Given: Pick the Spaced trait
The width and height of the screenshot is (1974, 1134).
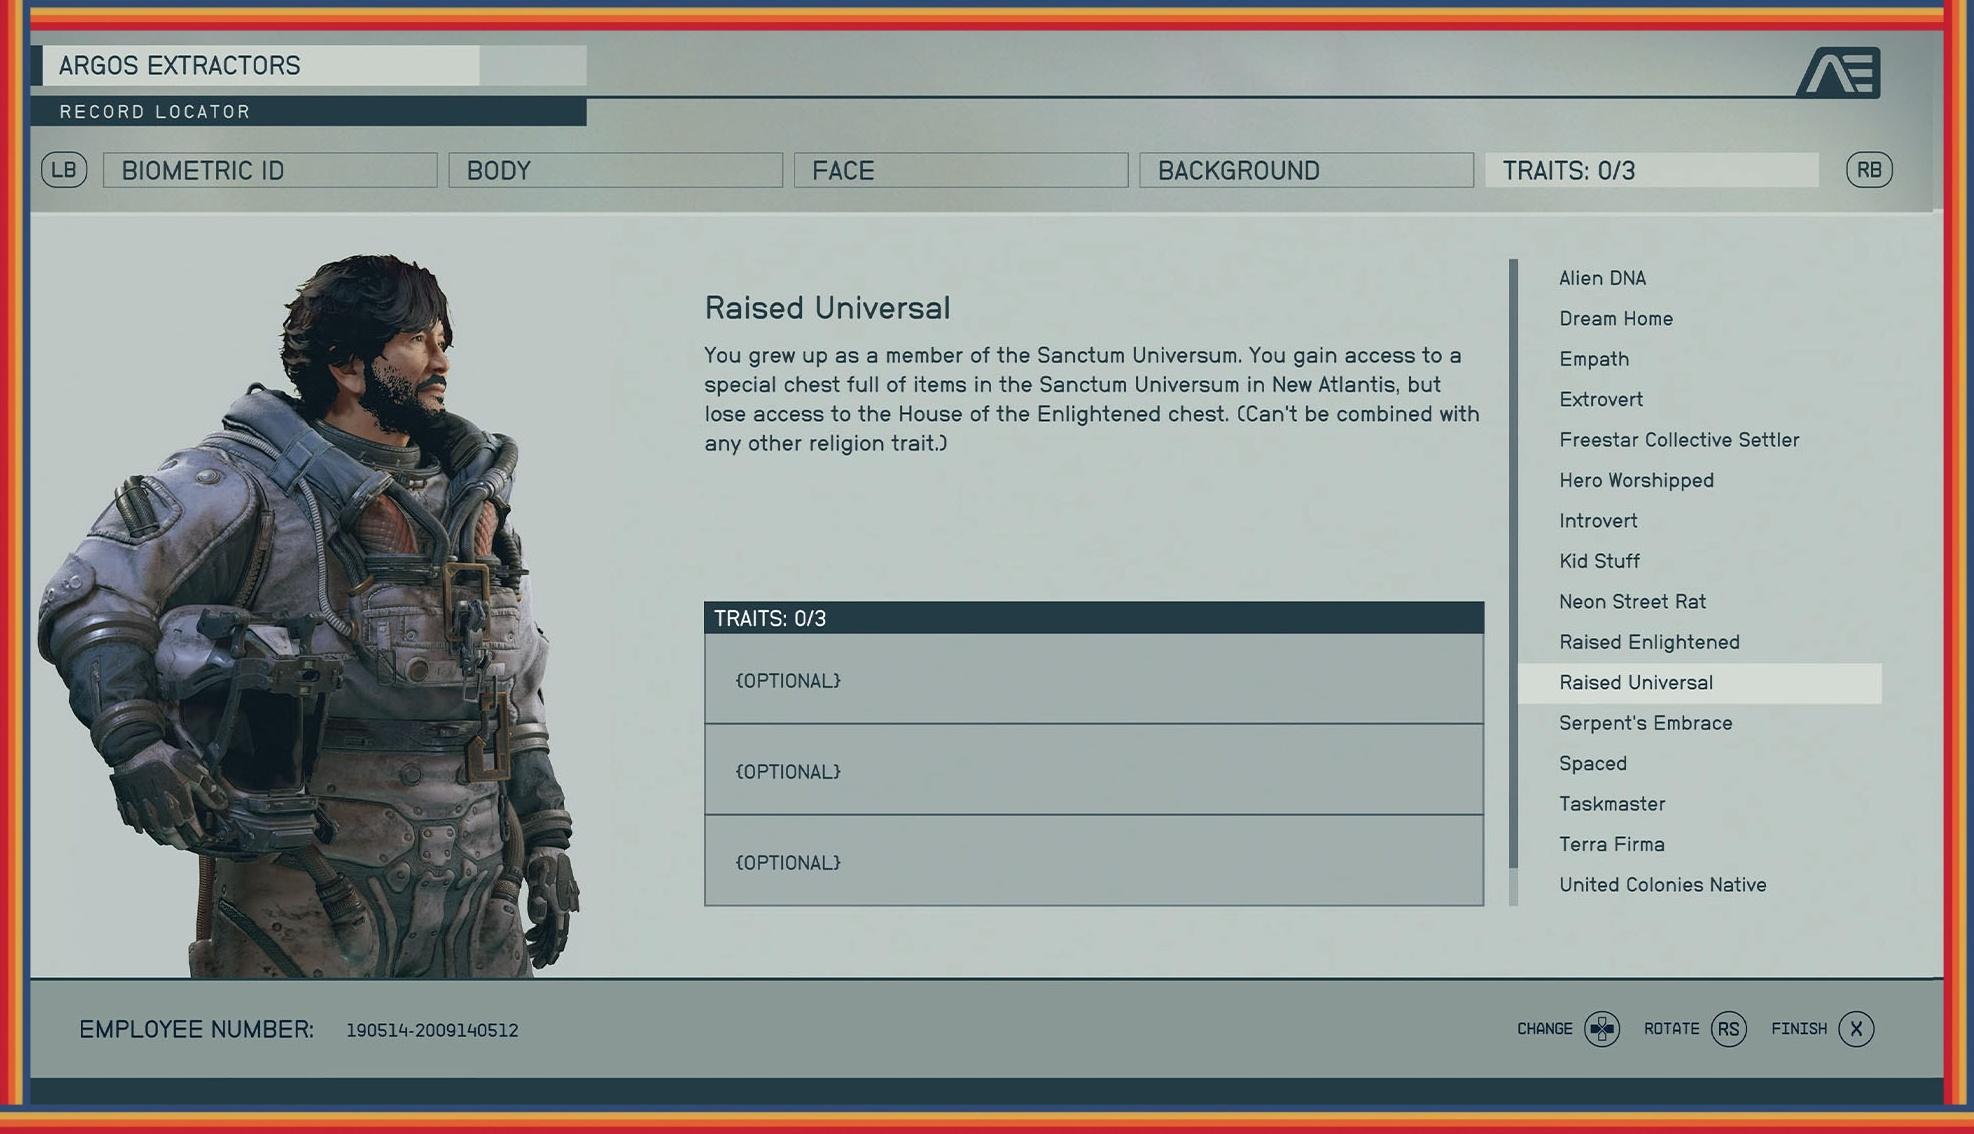Looking at the screenshot, I should click(x=1593, y=764).
